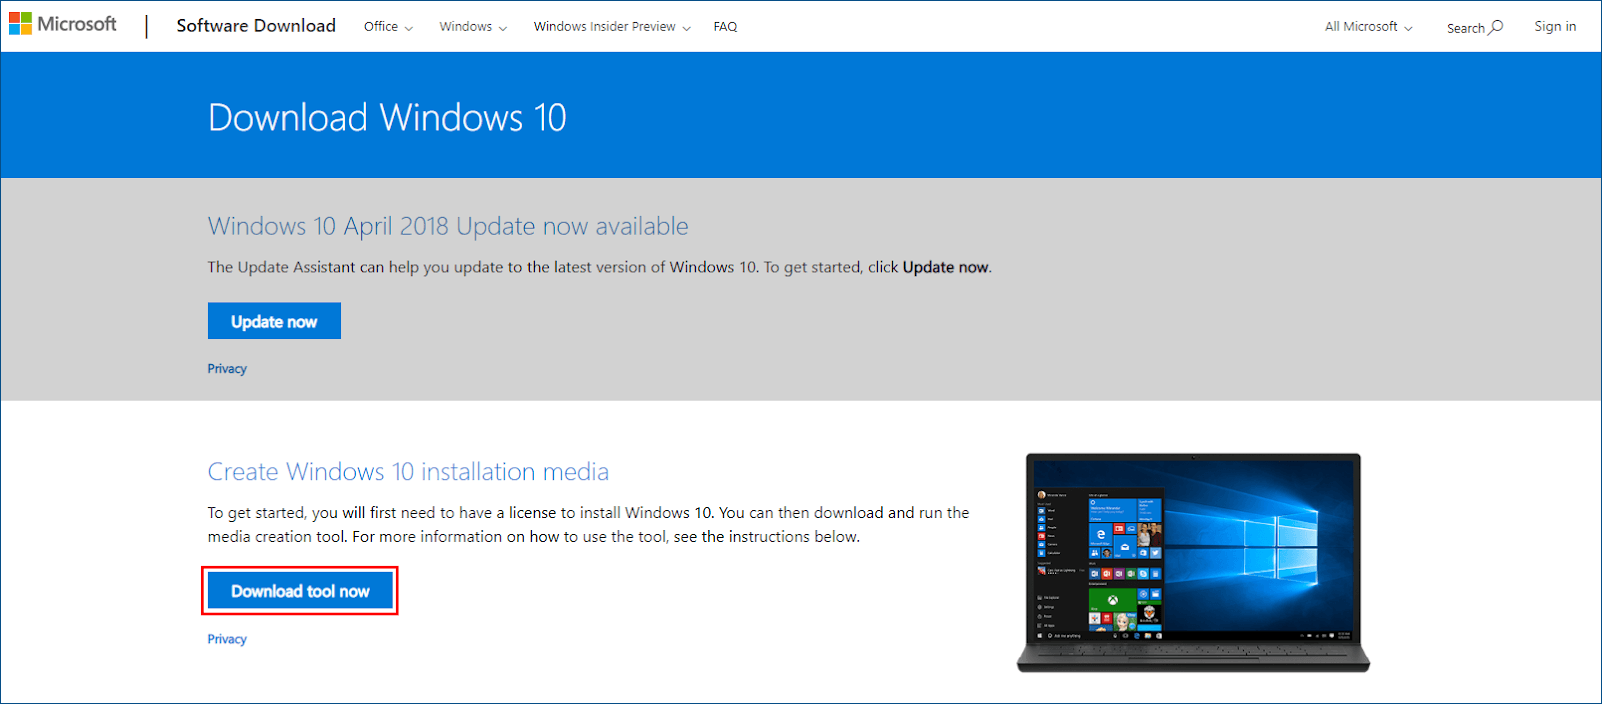Click the Search magnifier icon

(1496, 27)
